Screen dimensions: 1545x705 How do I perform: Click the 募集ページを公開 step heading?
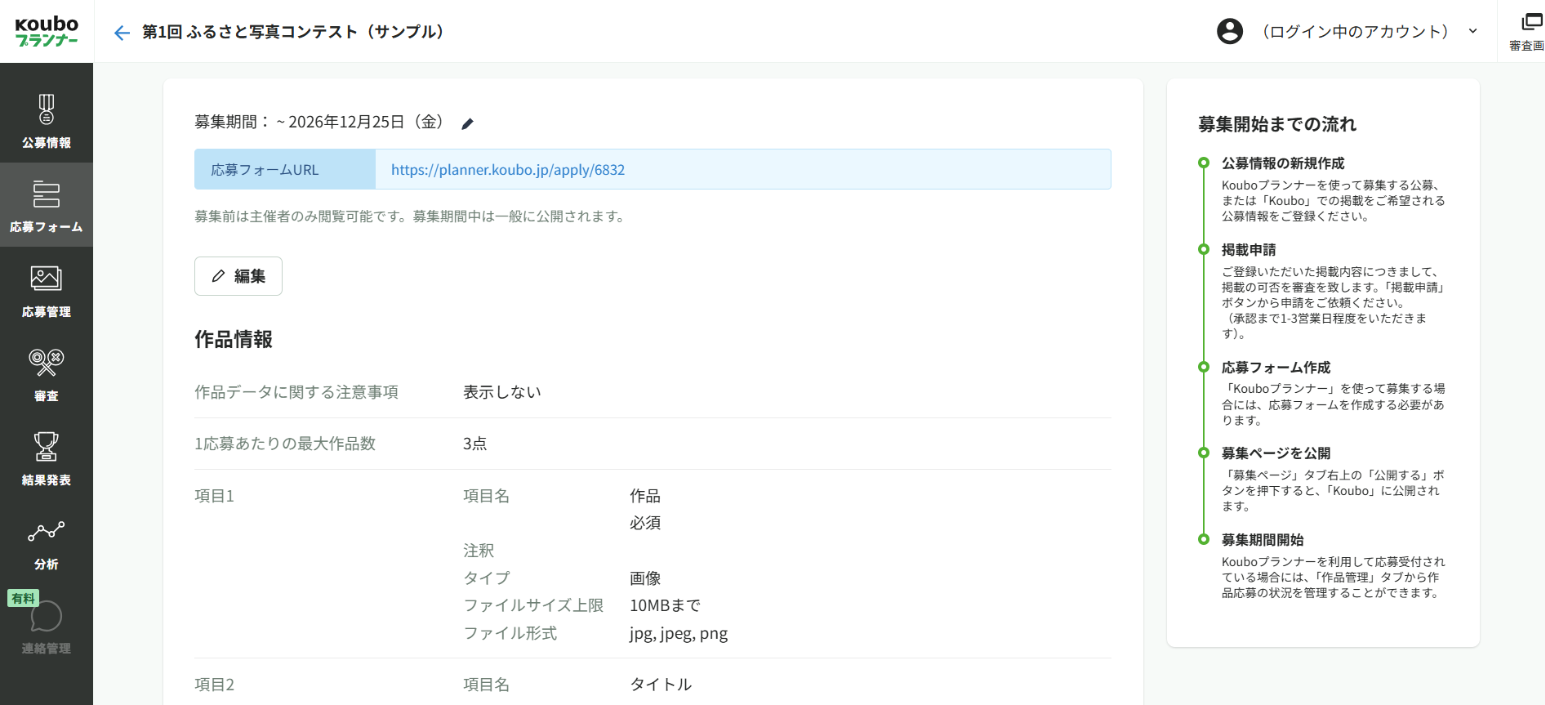1276,453
